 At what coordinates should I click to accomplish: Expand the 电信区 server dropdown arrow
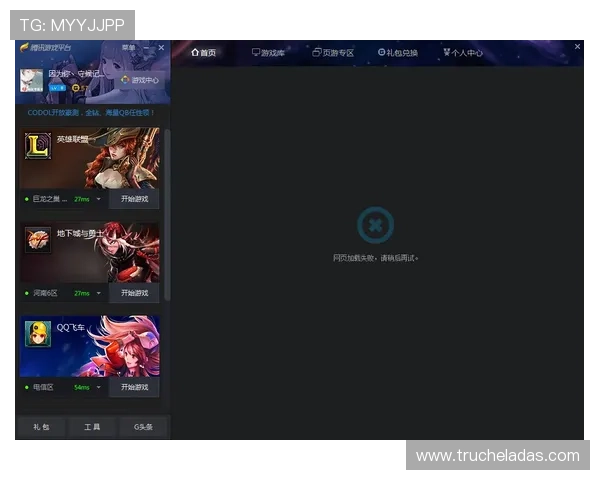point(99,387)
